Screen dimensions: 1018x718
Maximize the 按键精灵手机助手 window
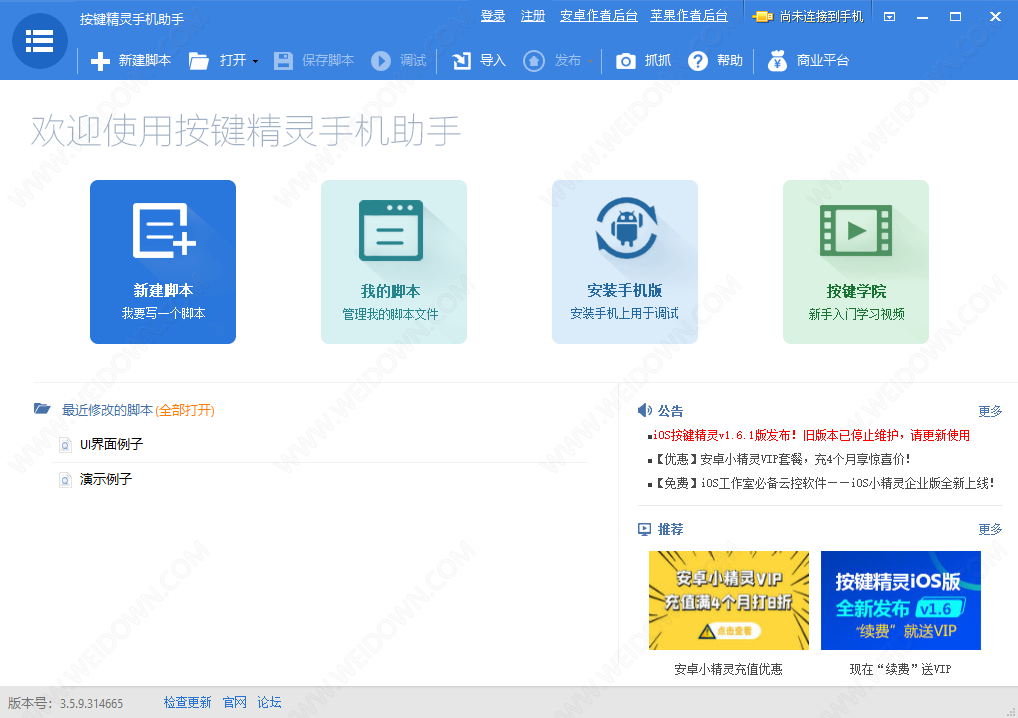[955, 17]
